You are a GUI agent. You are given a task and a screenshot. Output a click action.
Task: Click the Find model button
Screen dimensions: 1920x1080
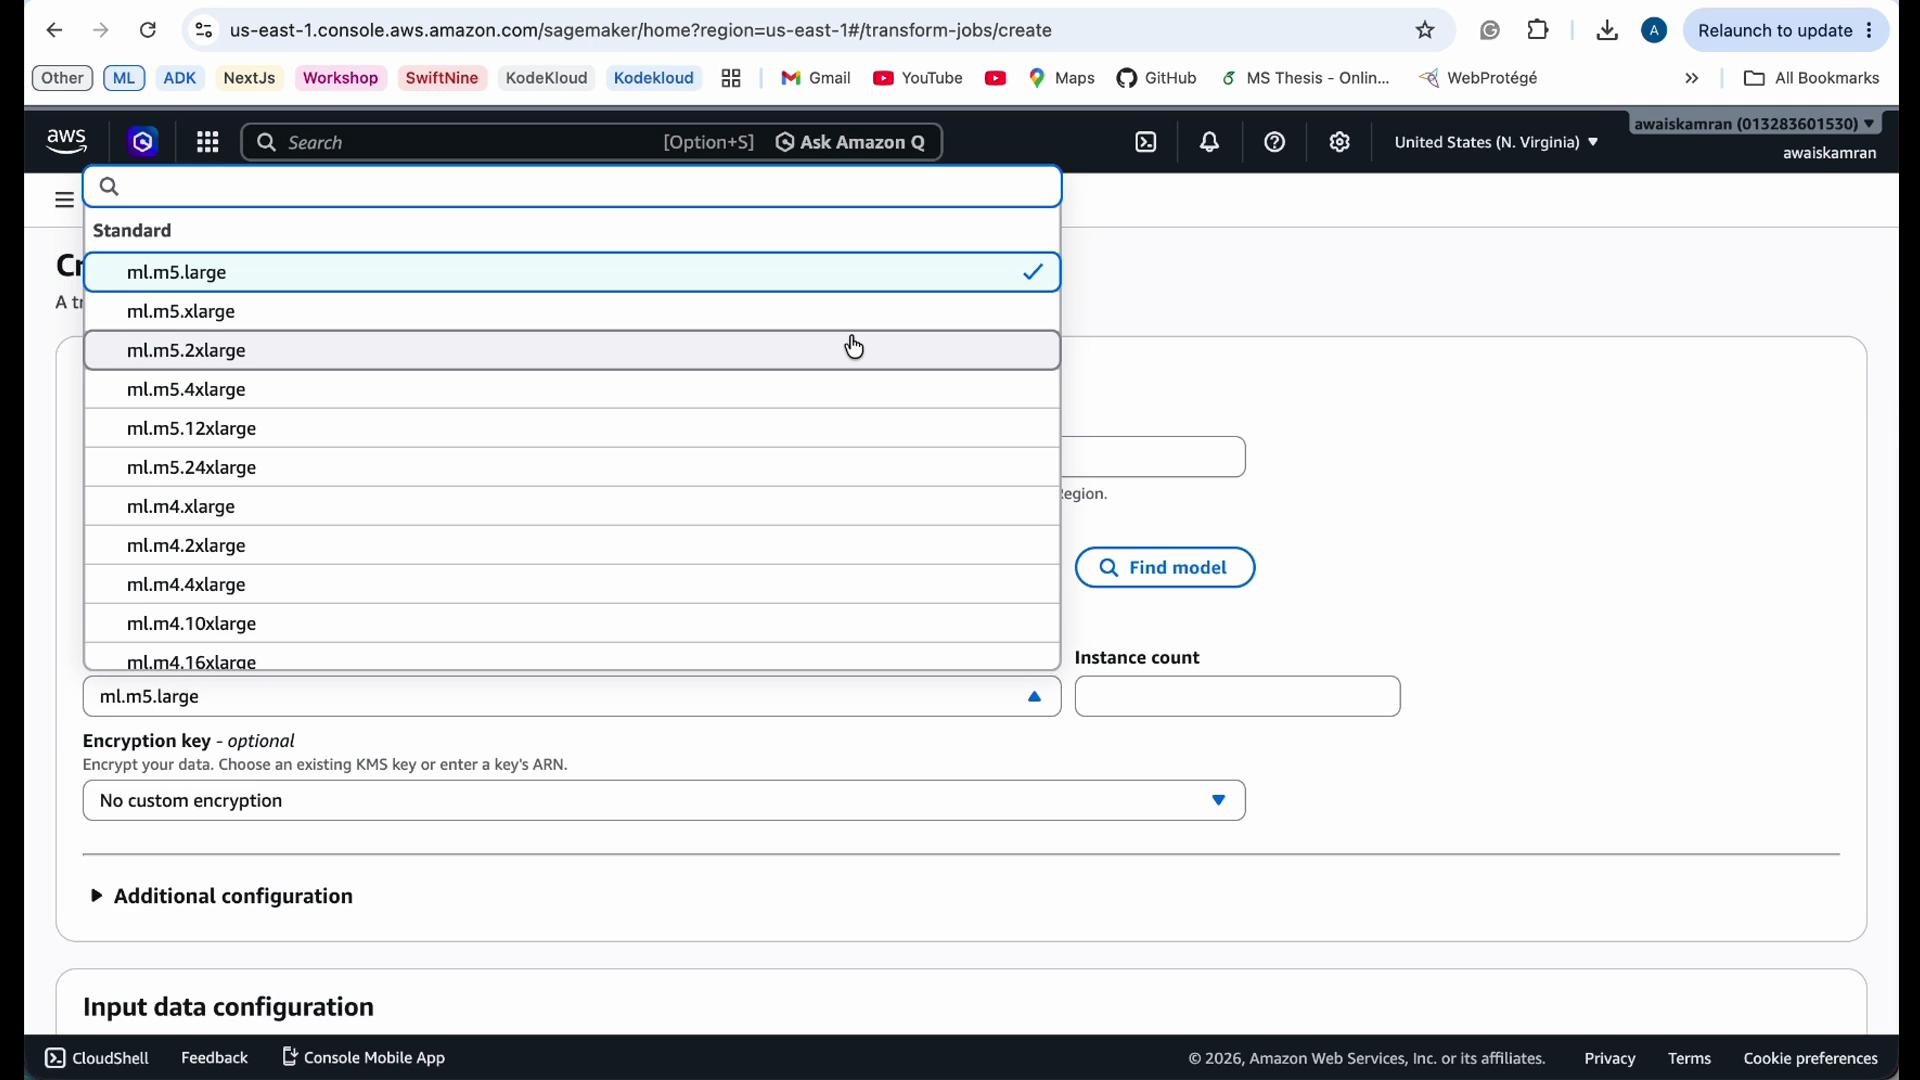point(1165,568)
